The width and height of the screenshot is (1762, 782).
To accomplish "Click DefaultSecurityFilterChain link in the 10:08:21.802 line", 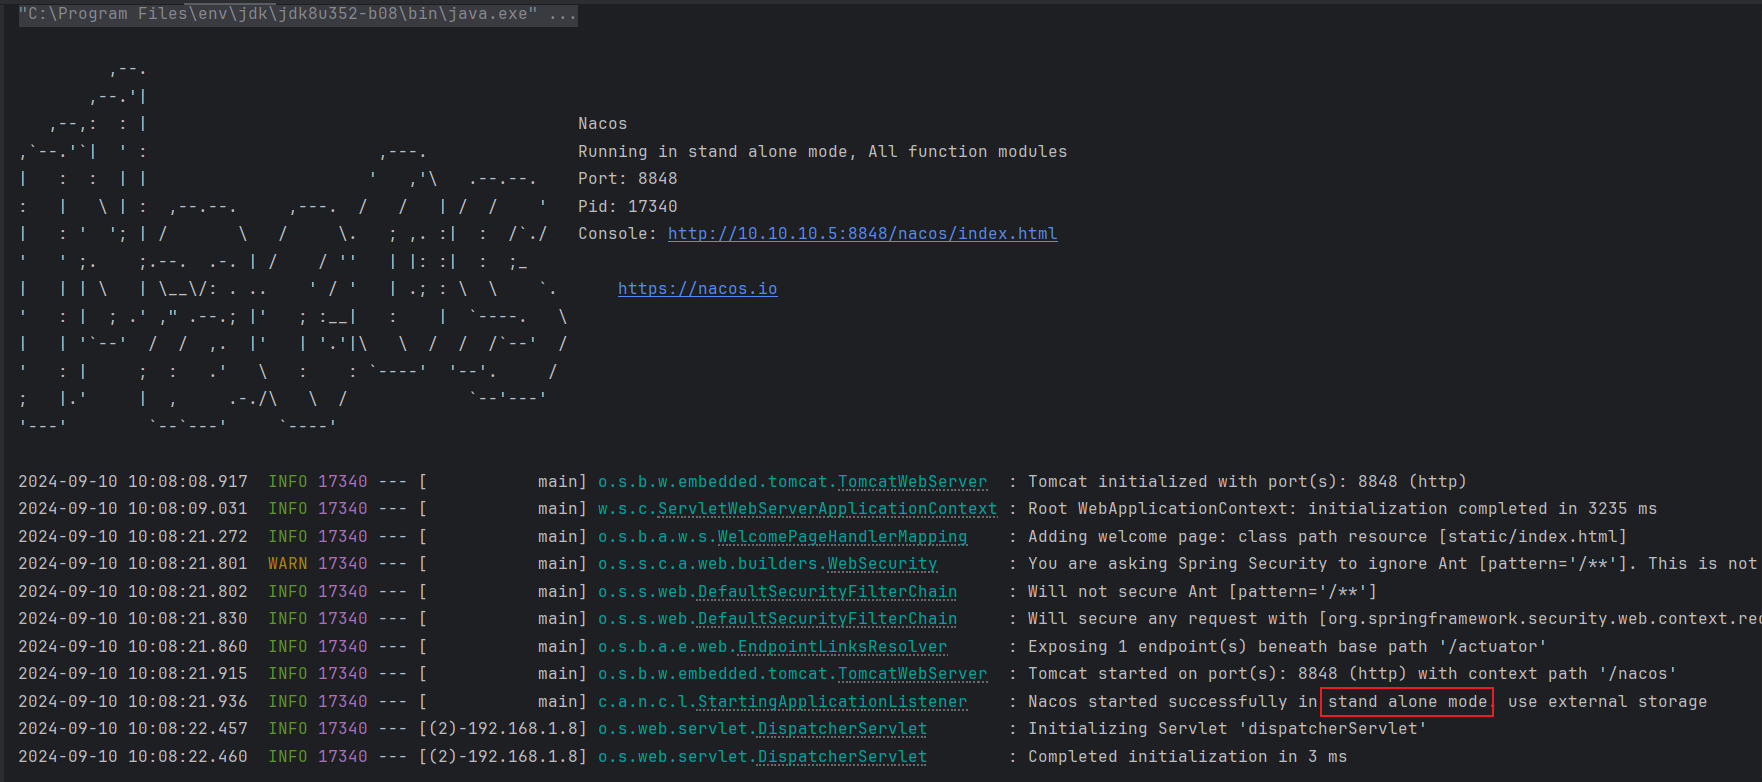I will click(827, 592).
